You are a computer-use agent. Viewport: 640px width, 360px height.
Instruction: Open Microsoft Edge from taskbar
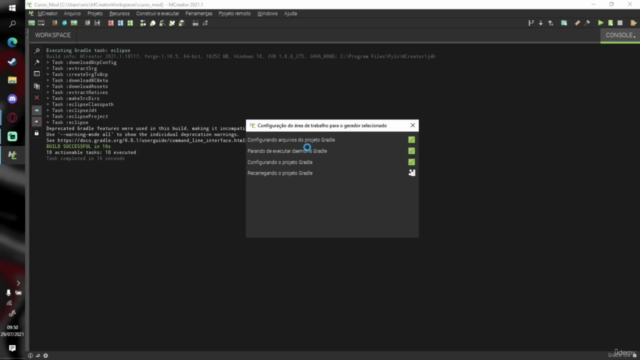tap(12, 42)
